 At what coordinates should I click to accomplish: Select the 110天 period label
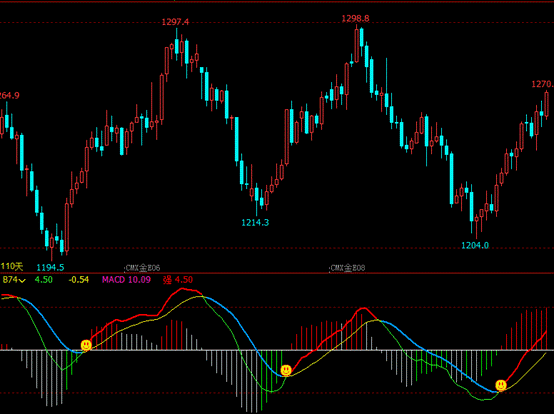12,267
